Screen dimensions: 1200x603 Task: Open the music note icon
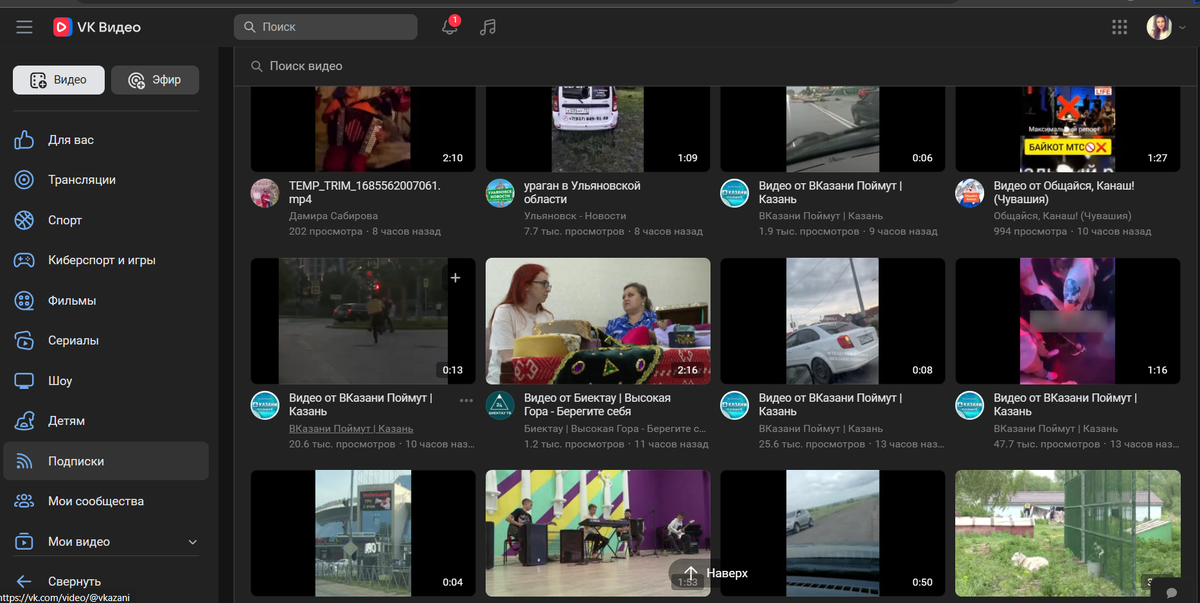tap(487, 27)
